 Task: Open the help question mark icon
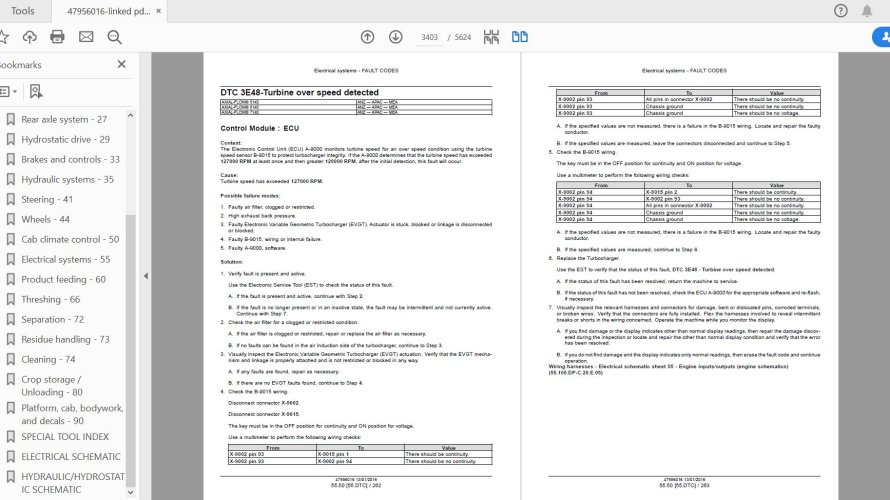[841, 11]
